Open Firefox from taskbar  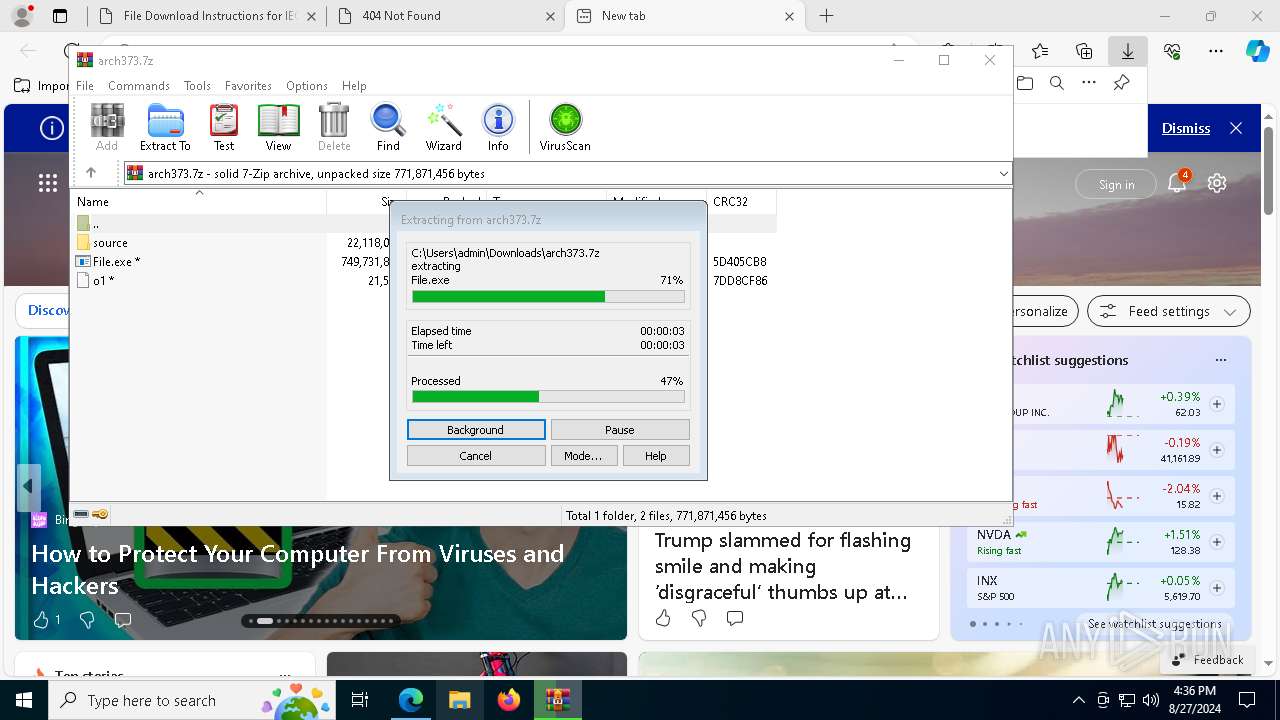tap(509, 700)
